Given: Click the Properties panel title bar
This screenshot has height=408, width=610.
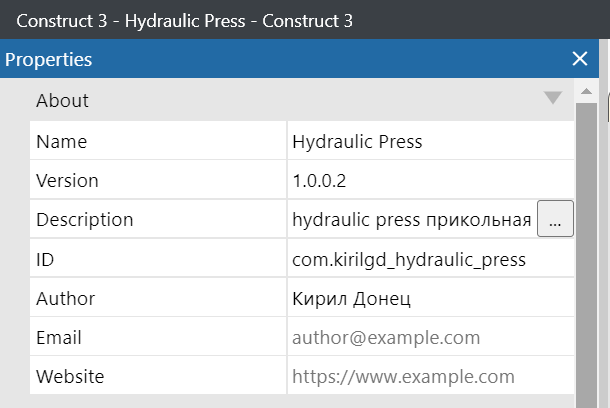Looking at the screenshot, I should point(299,59).
